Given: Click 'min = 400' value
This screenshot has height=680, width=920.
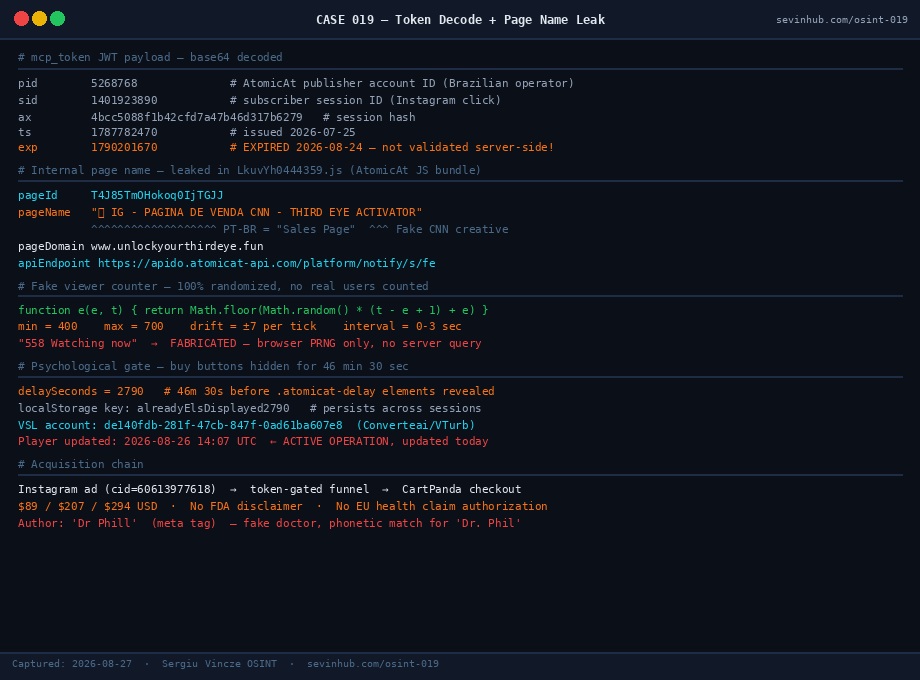Looking at the screenshot, I should coord(48,326).
